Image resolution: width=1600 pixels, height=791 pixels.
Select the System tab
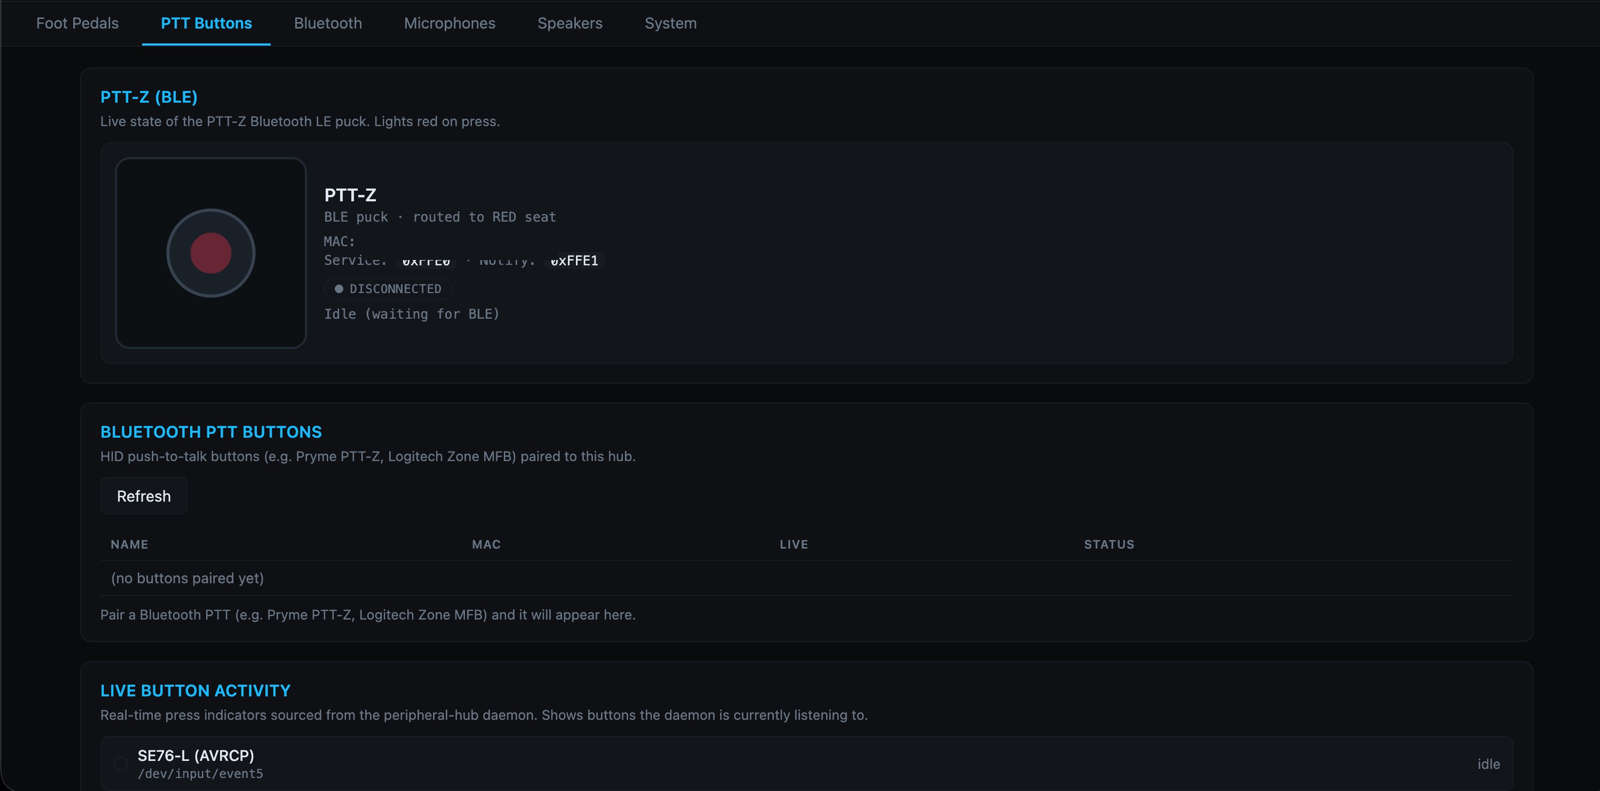pos(671,23)
